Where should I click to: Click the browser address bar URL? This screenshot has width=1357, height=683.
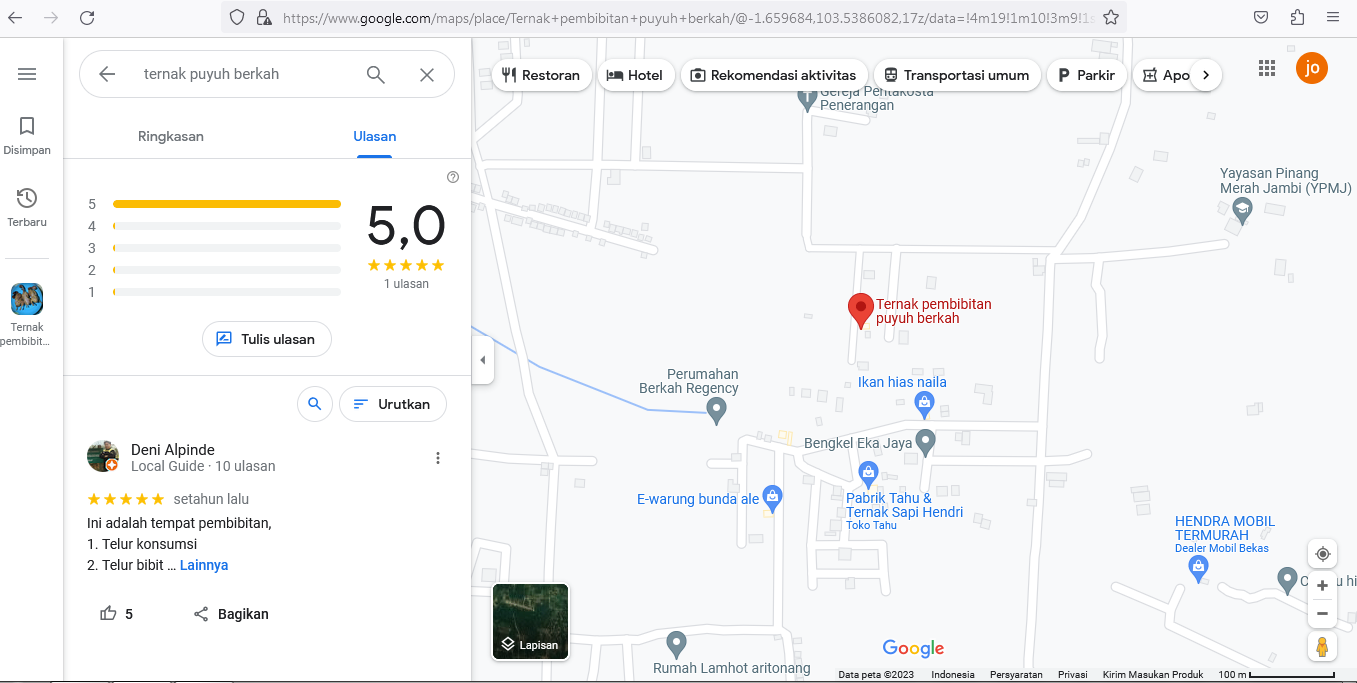click(x=689, y=17)
